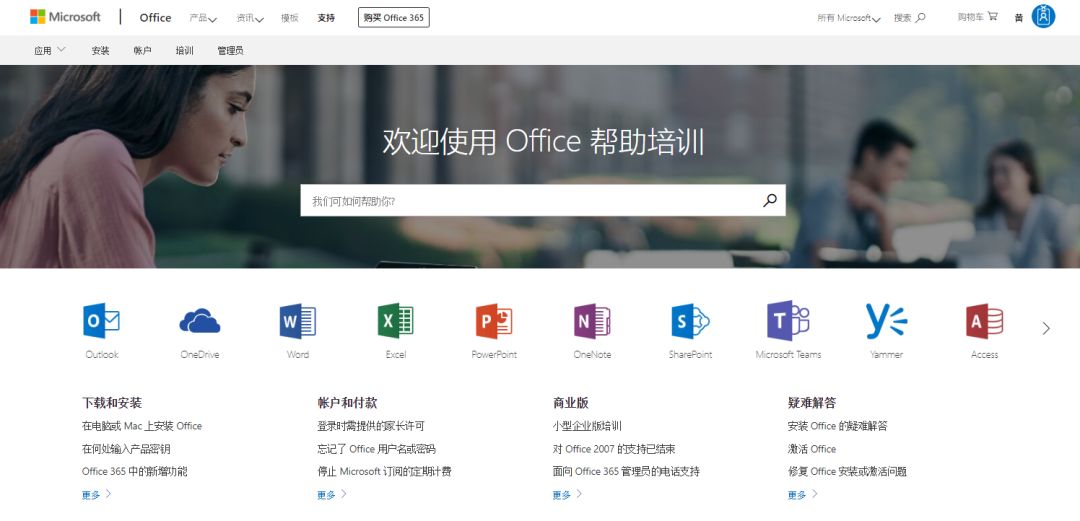Screen dimensions: 1080x521
Task: Click 更多 under 帐户和付款
Action: coord(332,494)
